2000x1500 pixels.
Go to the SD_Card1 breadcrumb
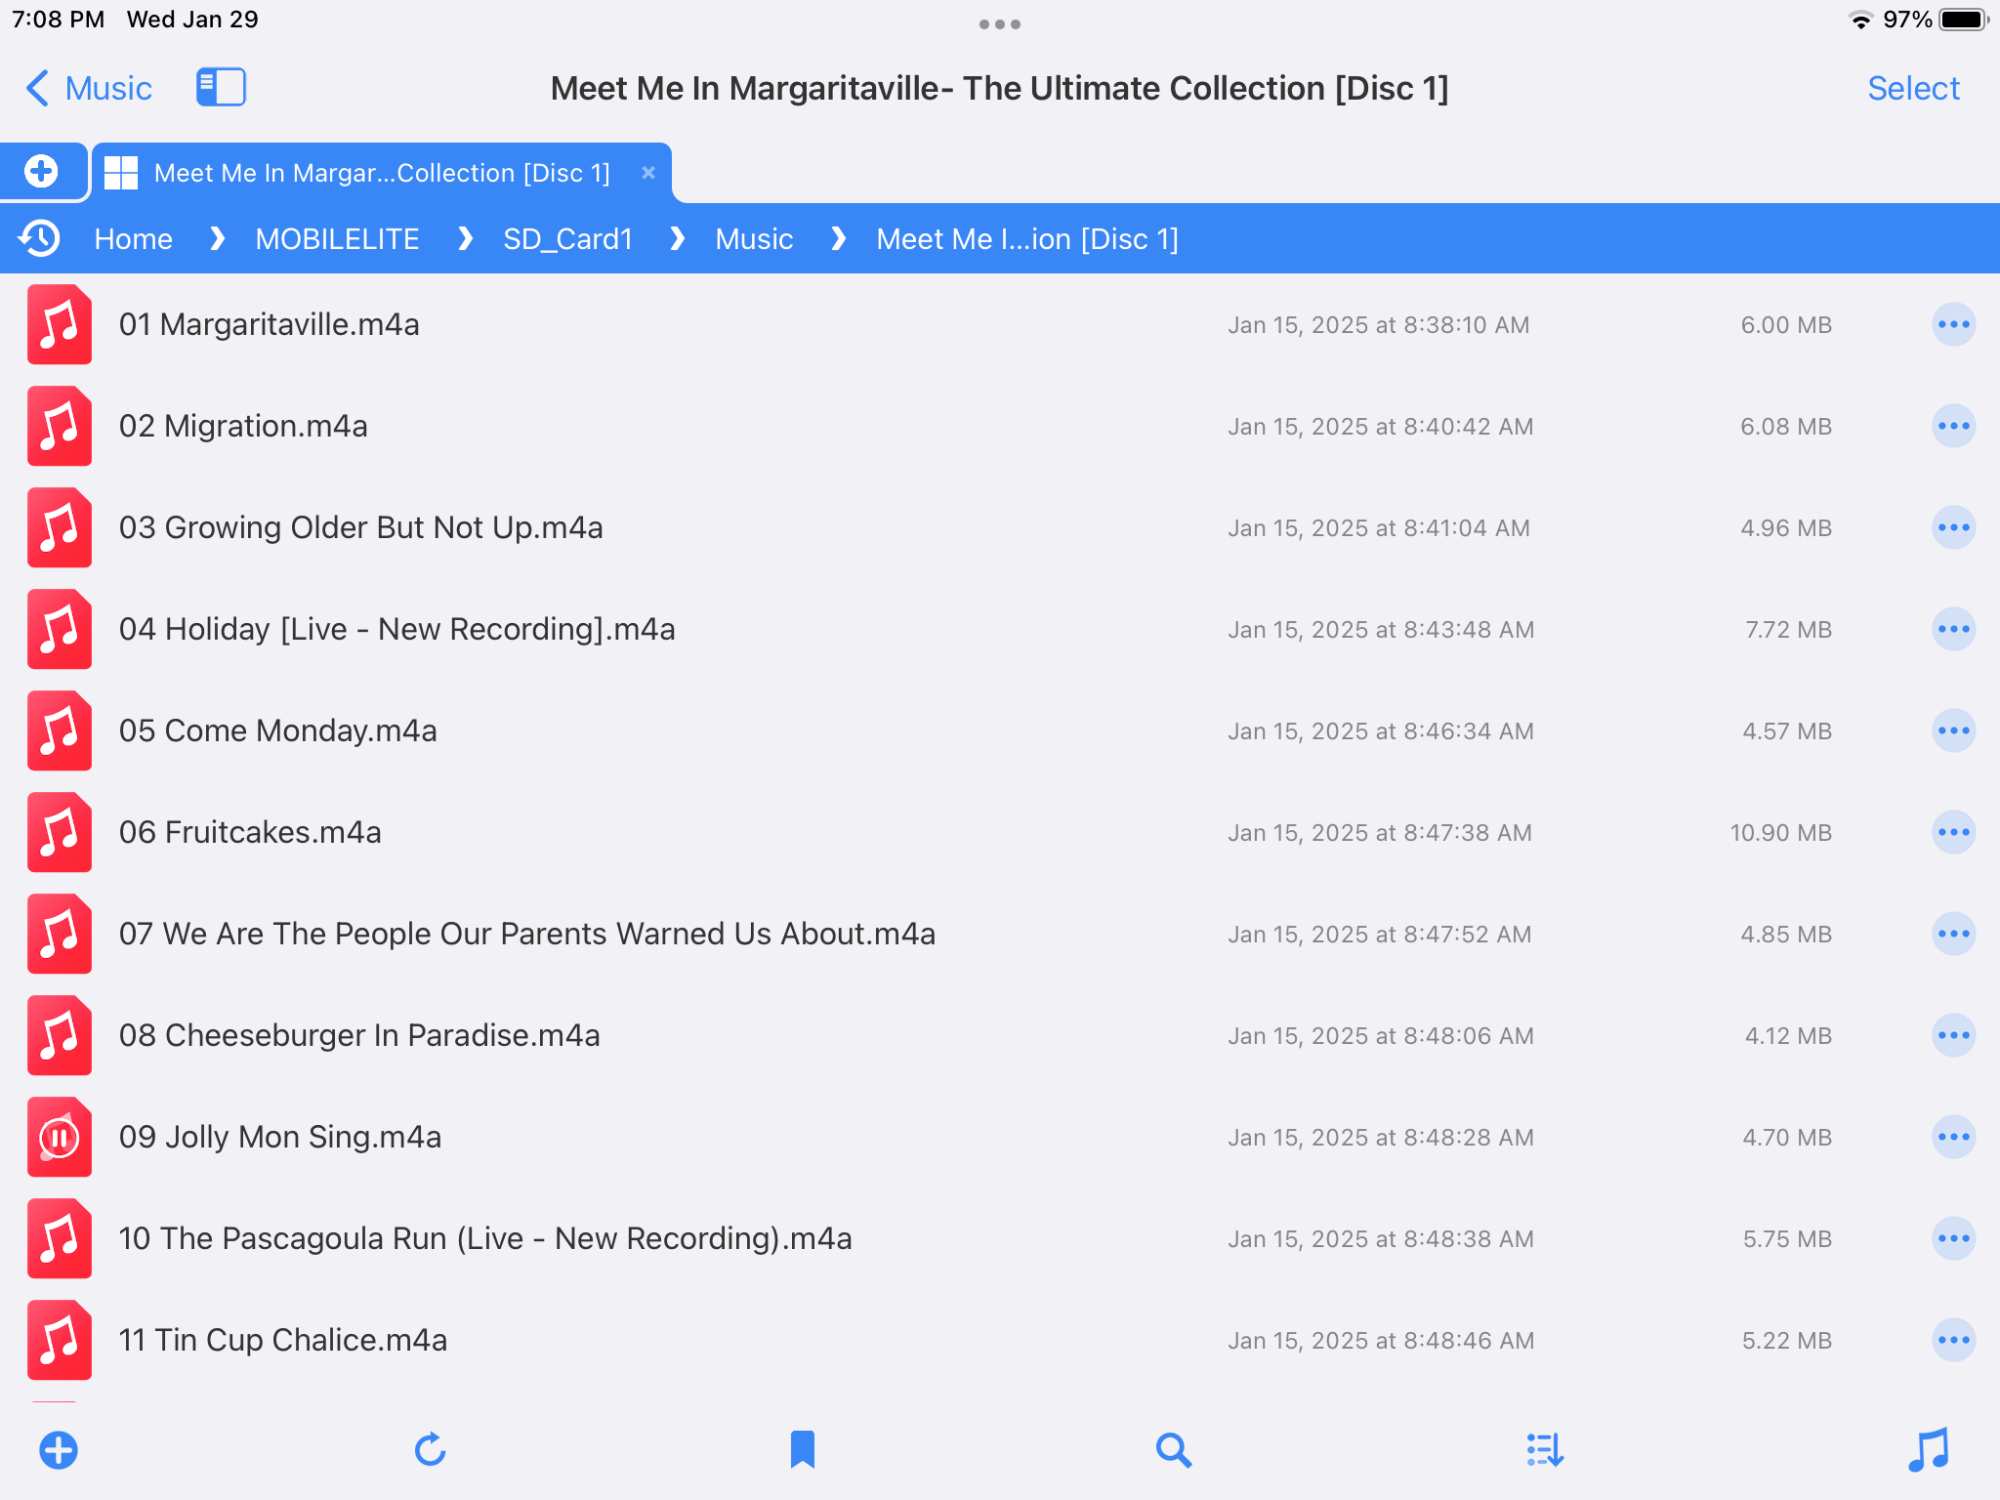click(567, 239)
